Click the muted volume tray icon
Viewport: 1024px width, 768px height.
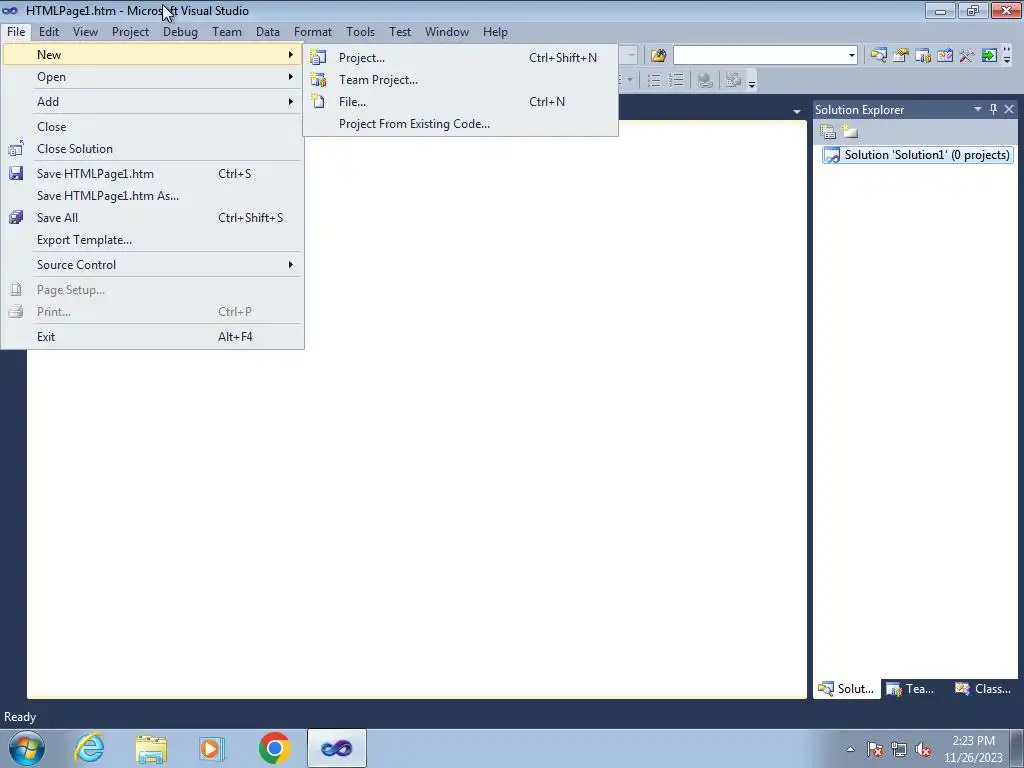[923, 749]
